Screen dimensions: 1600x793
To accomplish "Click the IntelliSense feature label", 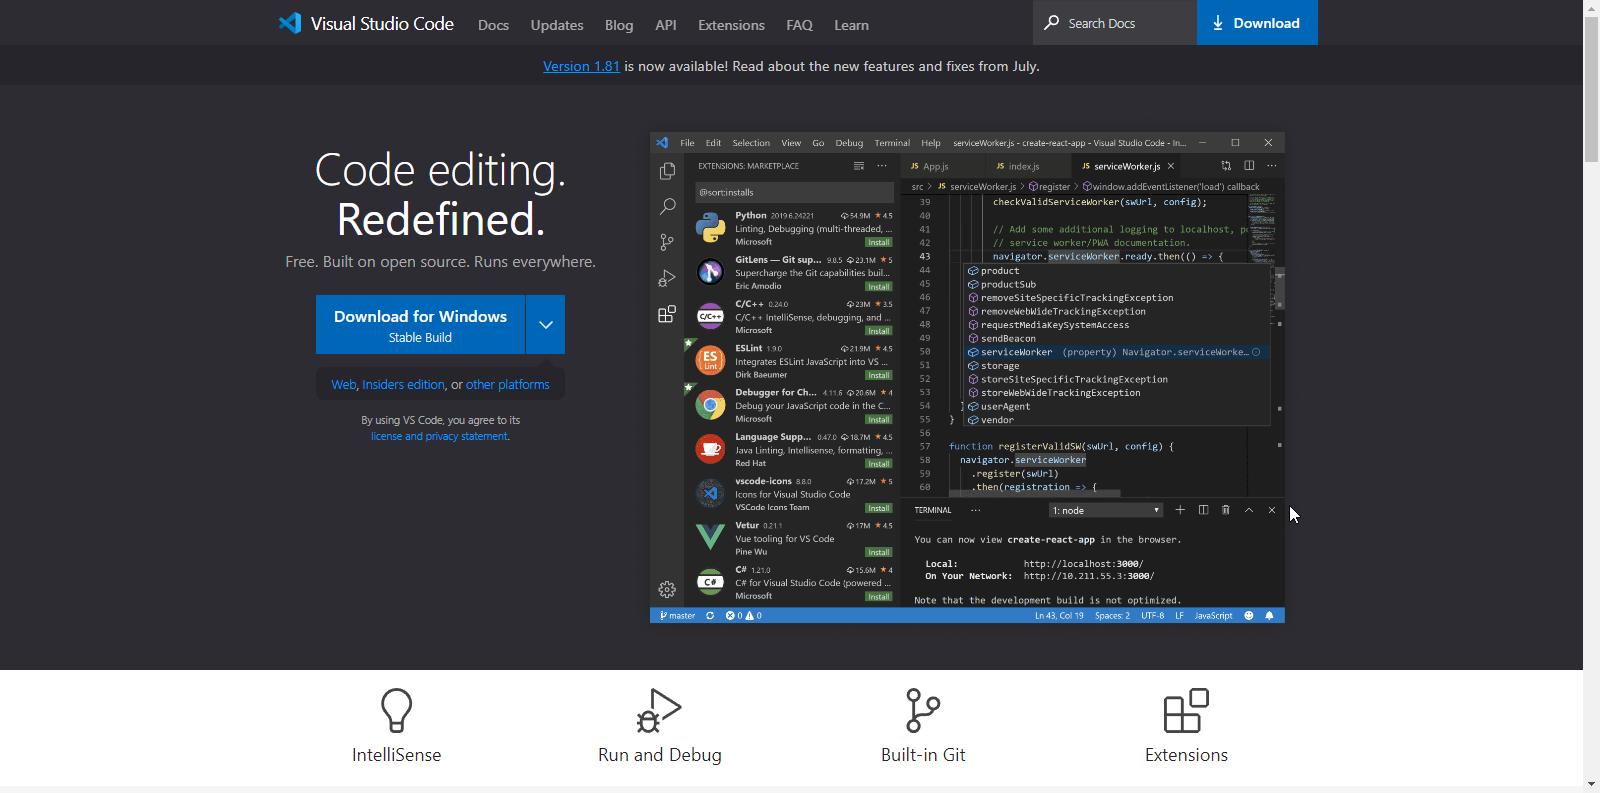I will [x=396, y=755].
